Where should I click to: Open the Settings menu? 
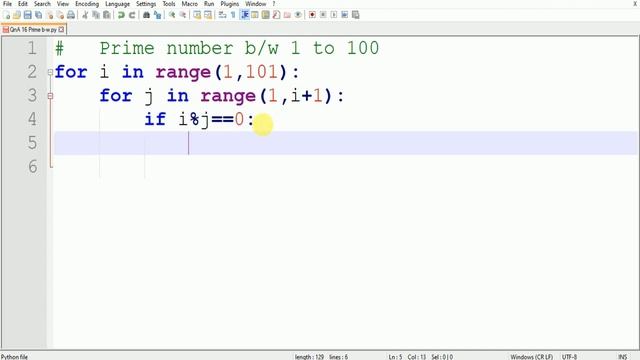click(146, 4)
